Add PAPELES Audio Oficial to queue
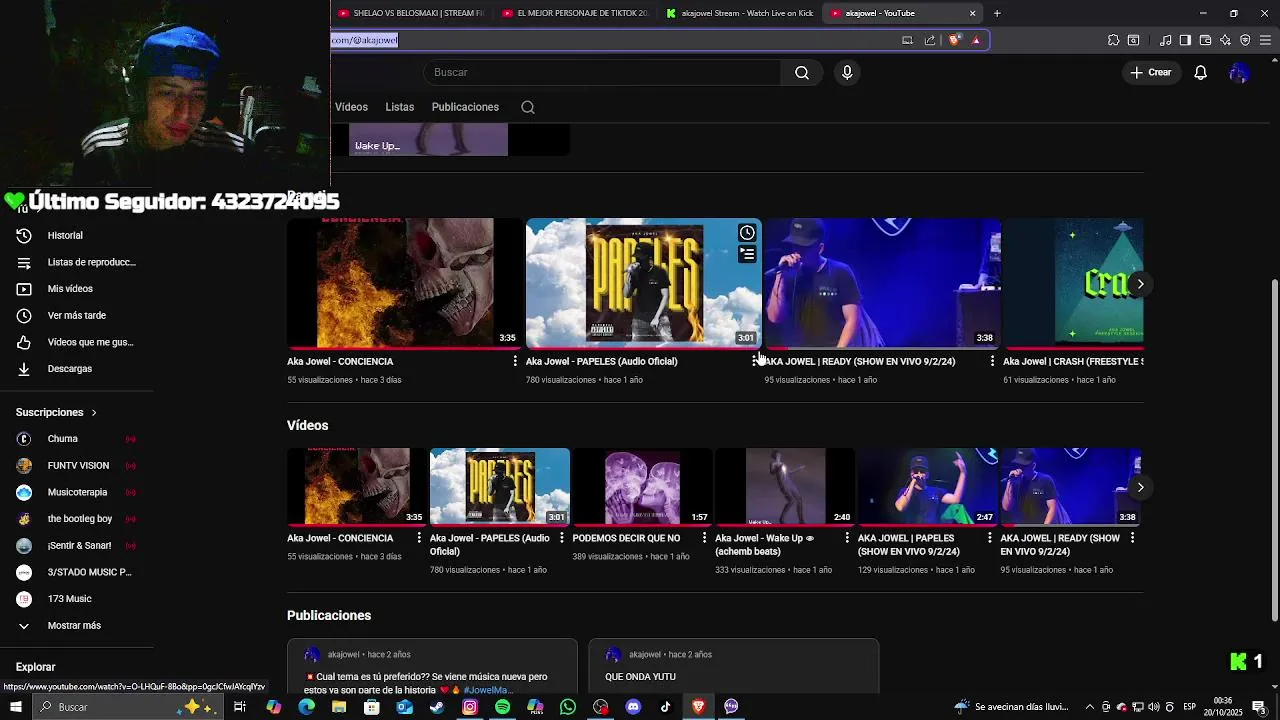1280x720 pixels. 747,254
